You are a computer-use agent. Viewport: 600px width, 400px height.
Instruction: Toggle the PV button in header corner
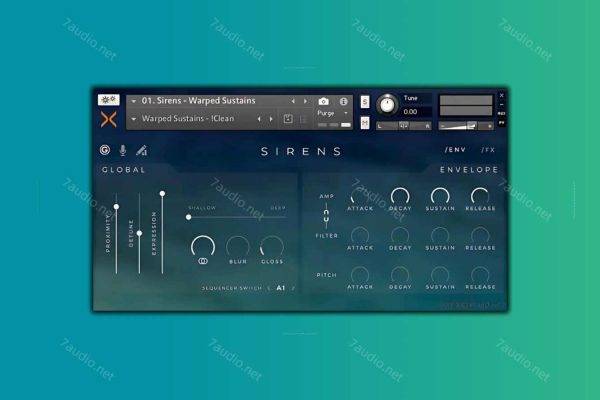click(x=501, y=122)
